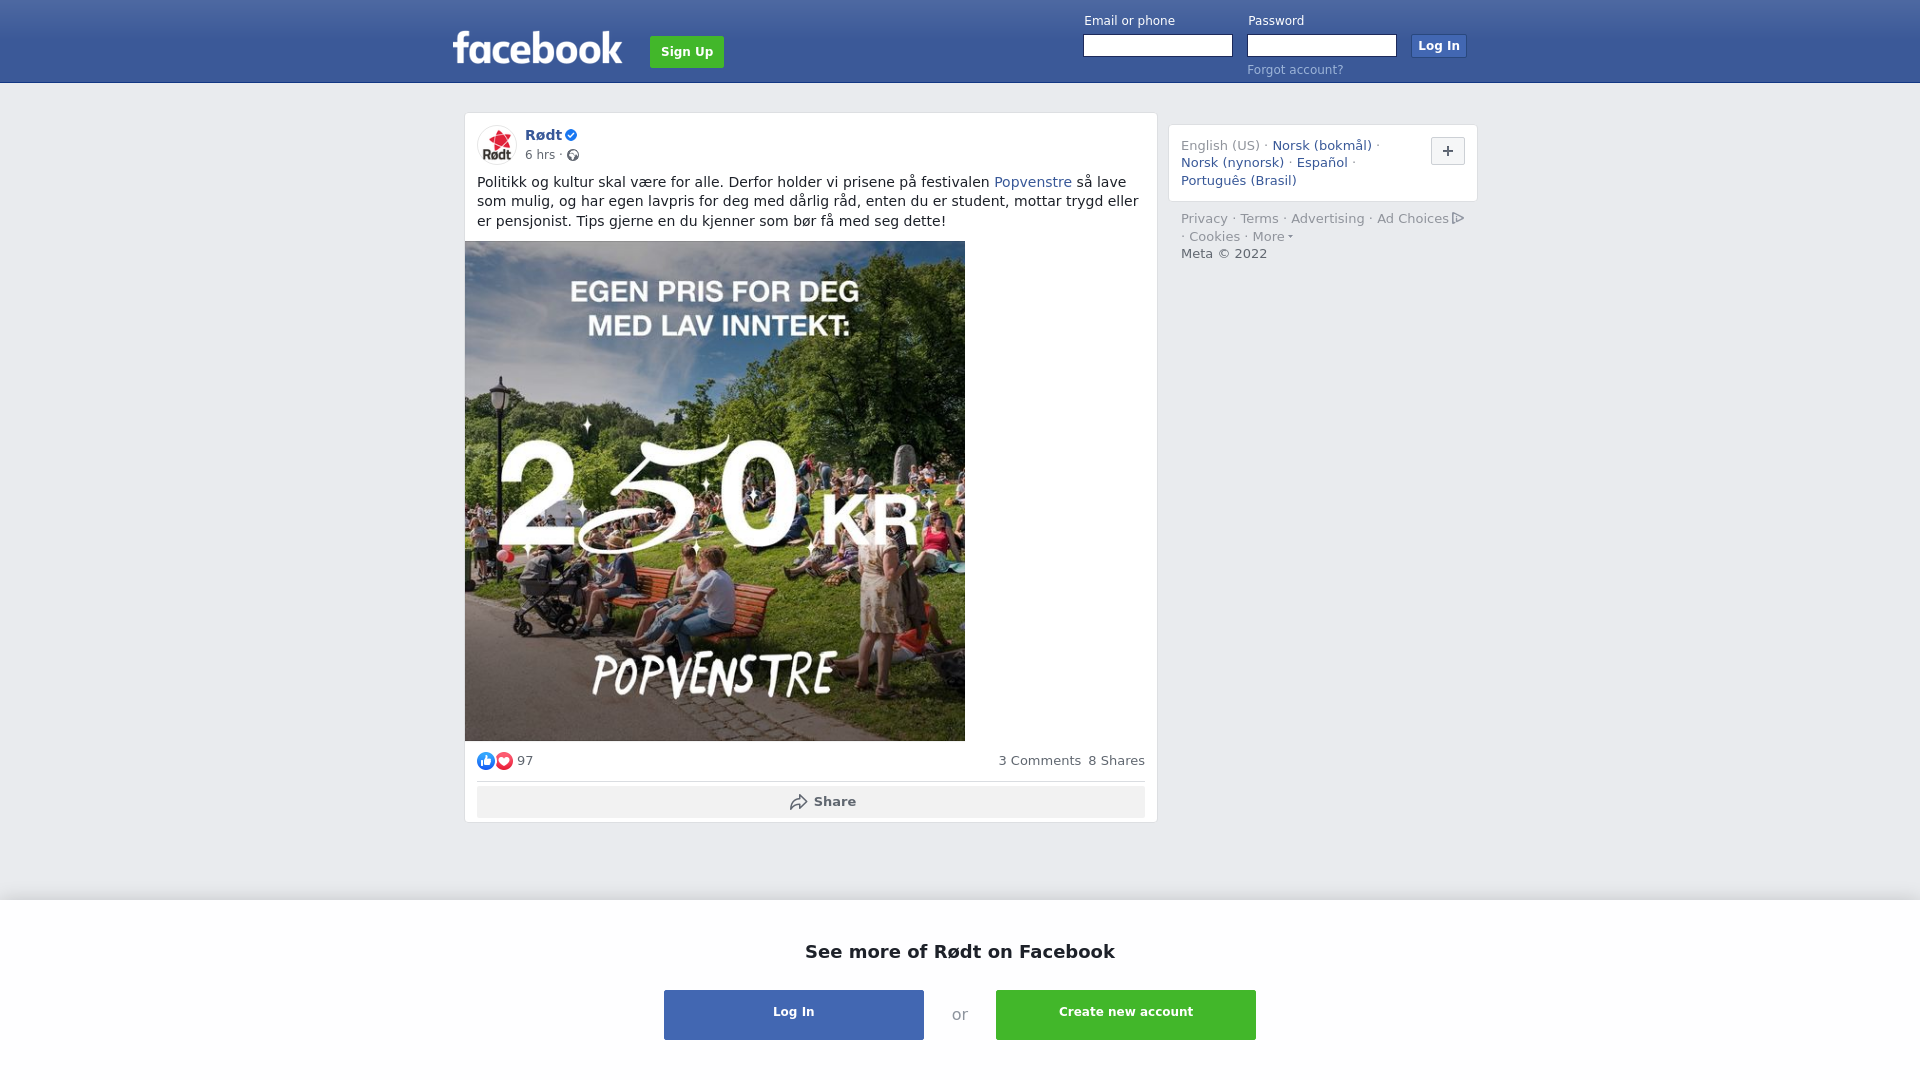
Task: Click the Create new account button
Action: [x=1126, y=1015]
